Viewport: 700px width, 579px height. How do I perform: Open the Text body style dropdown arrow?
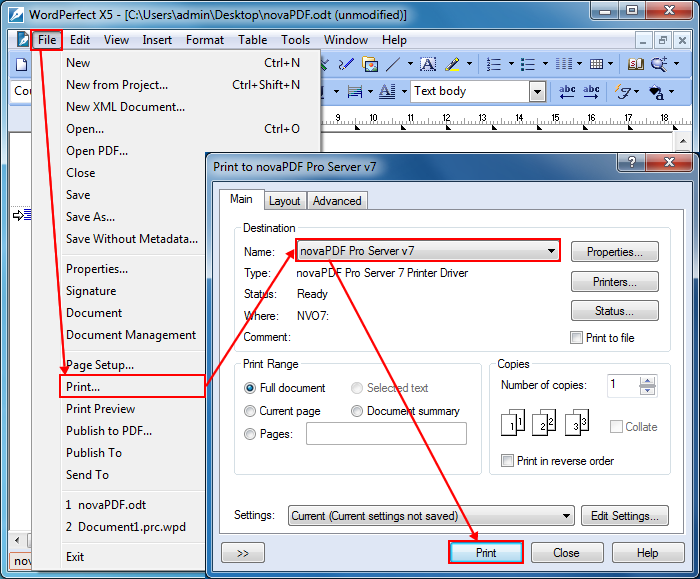click(537, 92)
